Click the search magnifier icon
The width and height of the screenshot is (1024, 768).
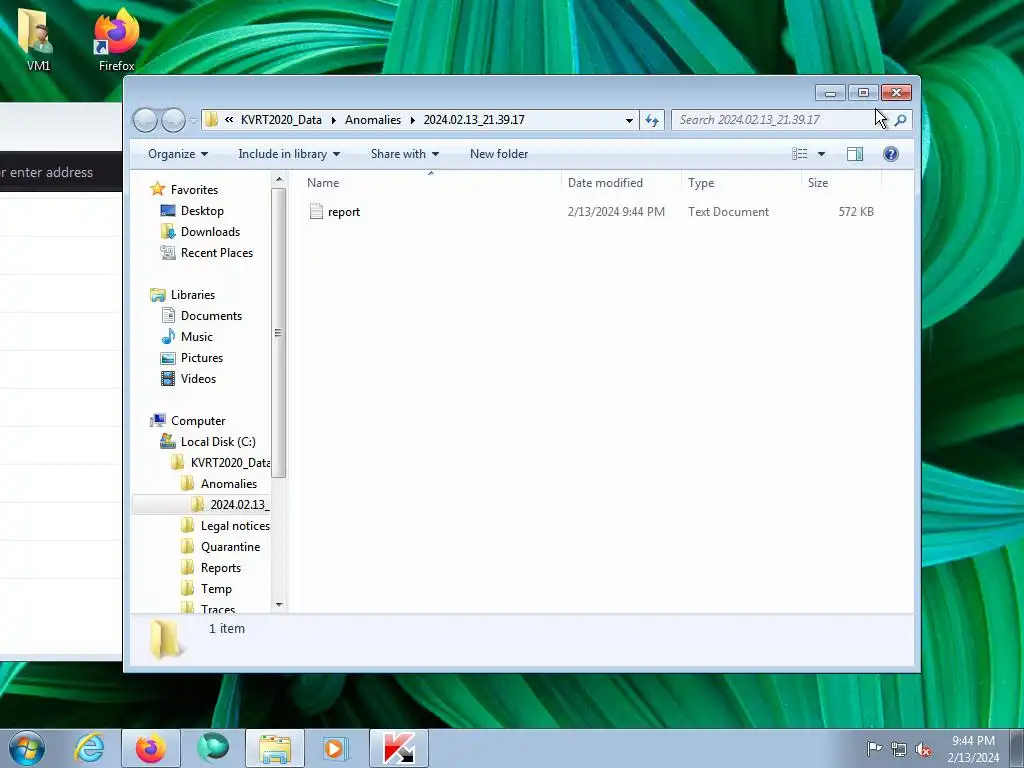point(901,120)
